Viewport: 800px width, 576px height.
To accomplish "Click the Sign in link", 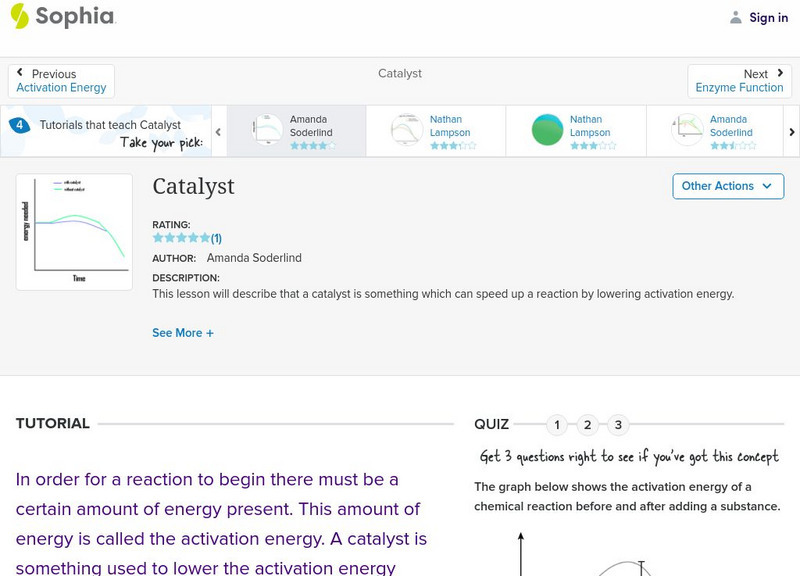I will pos(768,17).
